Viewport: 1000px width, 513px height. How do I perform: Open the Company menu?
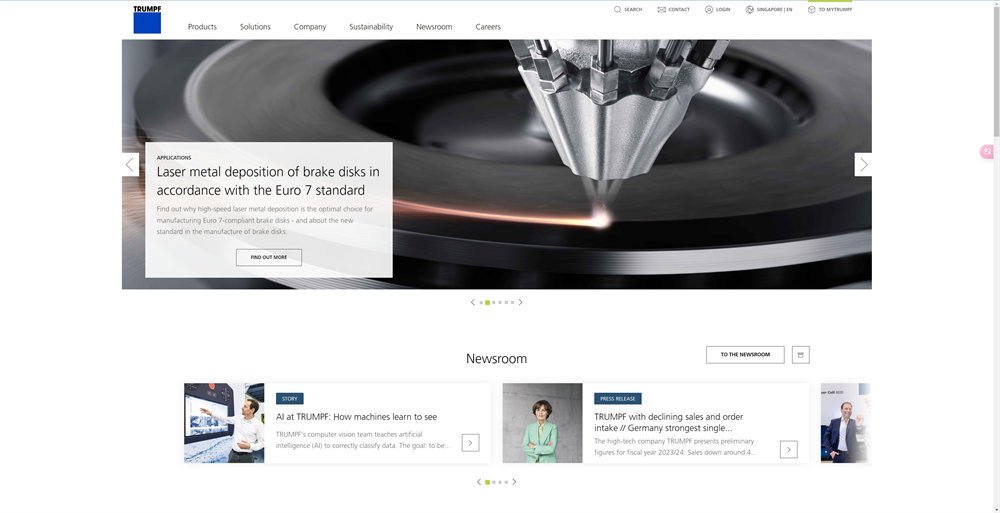310,27
